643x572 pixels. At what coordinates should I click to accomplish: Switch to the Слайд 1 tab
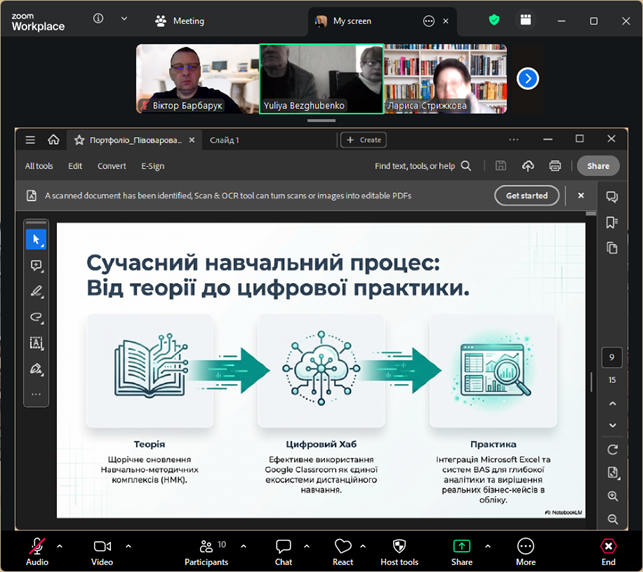[x=224, y=140]
